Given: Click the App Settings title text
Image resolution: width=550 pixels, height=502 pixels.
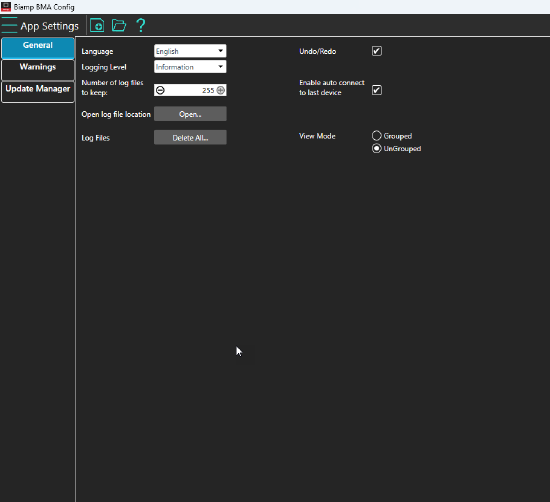Looking at the screenshot, I should pyautogui.click(x=49, y=26).
